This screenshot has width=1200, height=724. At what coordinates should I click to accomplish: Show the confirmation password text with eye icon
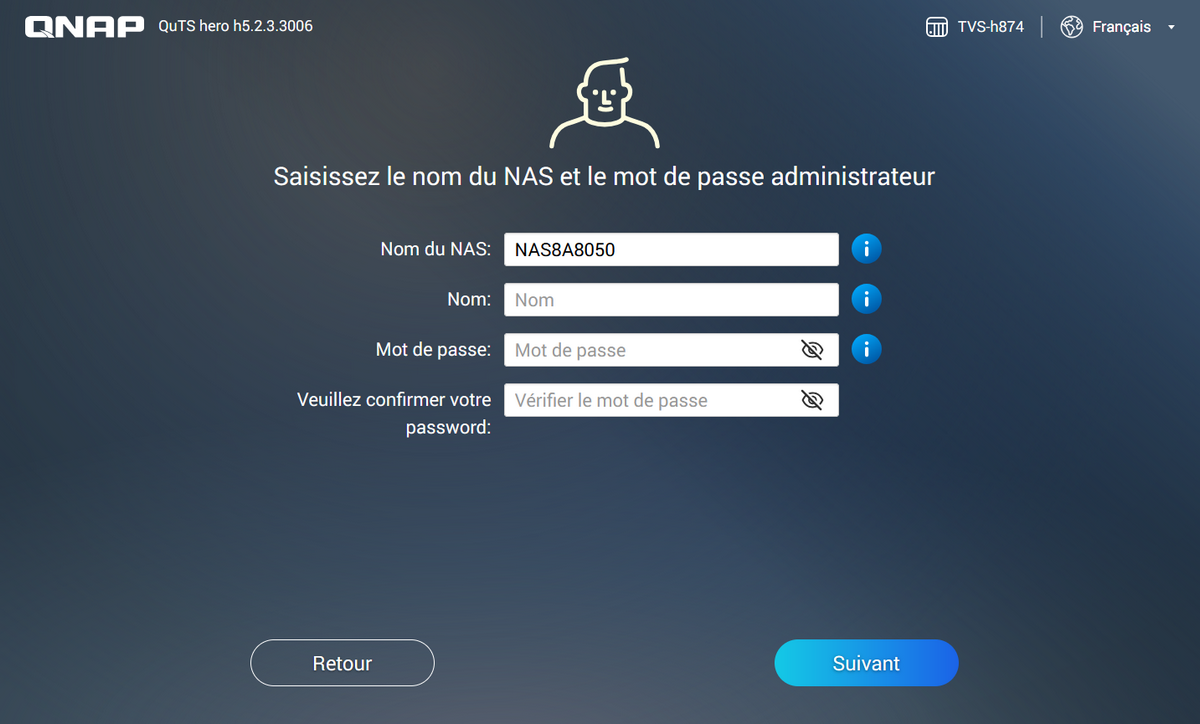pyautogui.click(x=812, y=400)
